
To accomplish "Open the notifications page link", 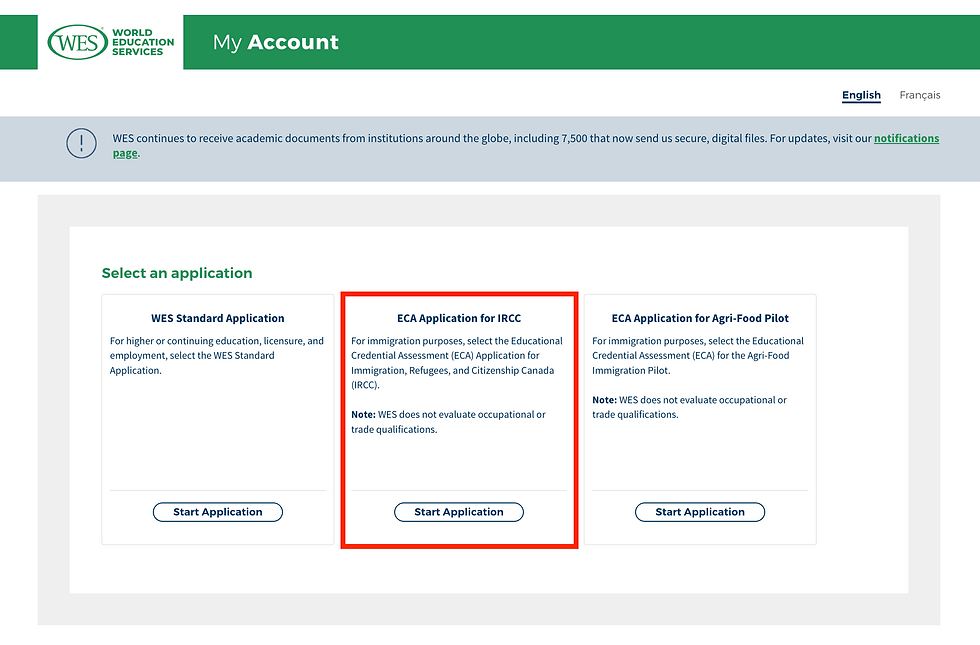I will click(x=906, y=138).
